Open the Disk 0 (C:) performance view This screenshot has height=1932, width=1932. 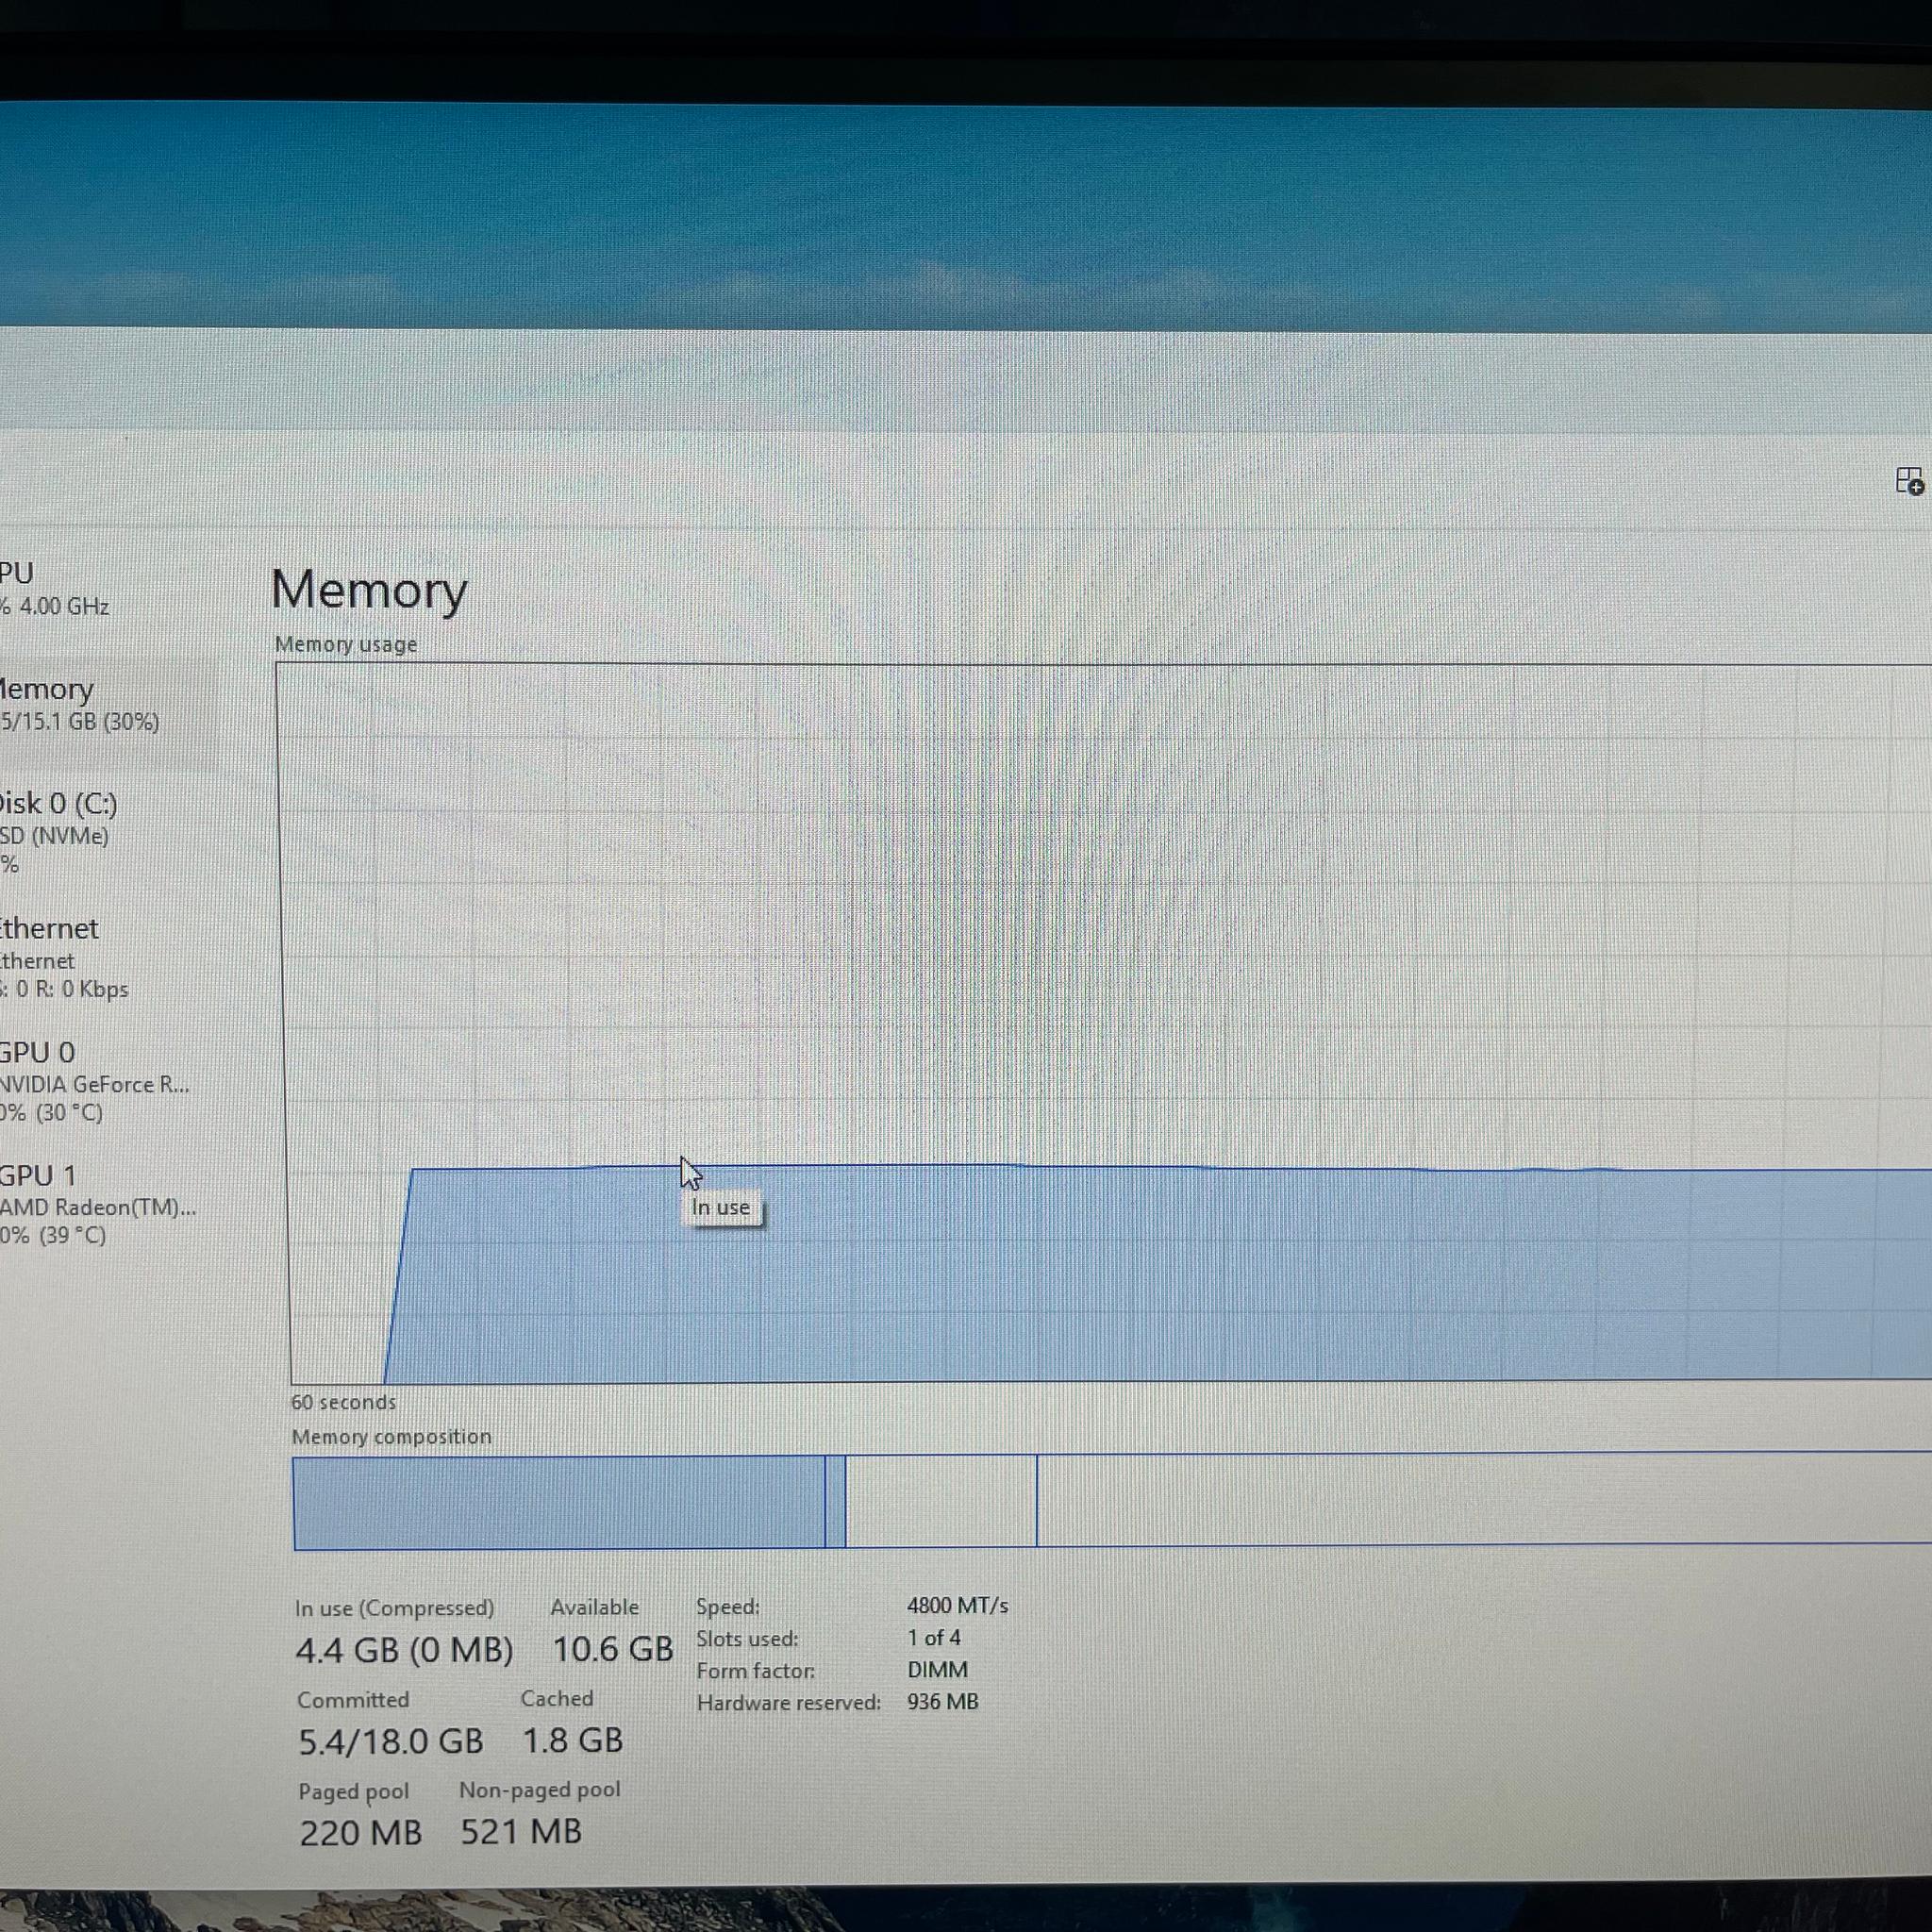pos(60,833)
